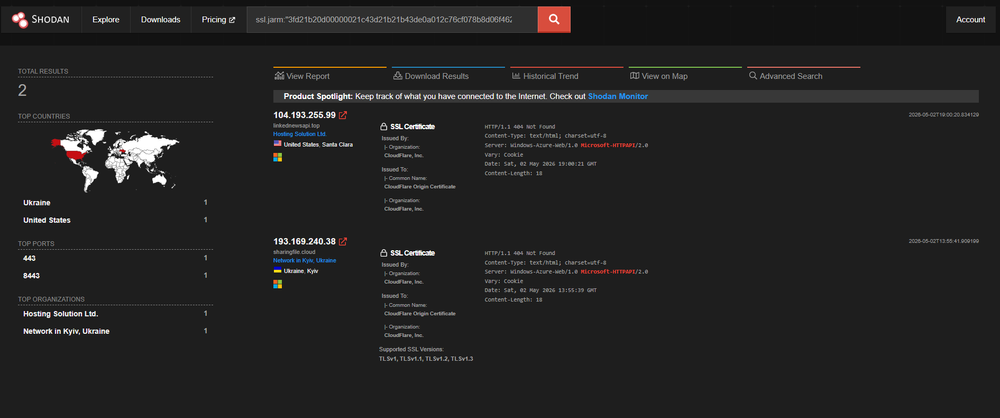
Task: Click the TLSv1, TLSv1.1, TLSv1.2, TLSv1.3 text
Action: point(426,359)
